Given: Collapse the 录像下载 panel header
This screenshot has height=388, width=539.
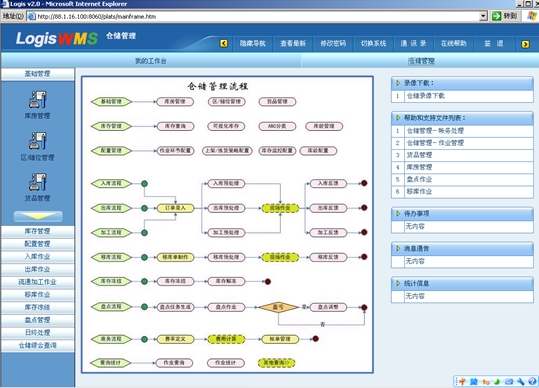Looking at the screenshot, I should (462, 83).
